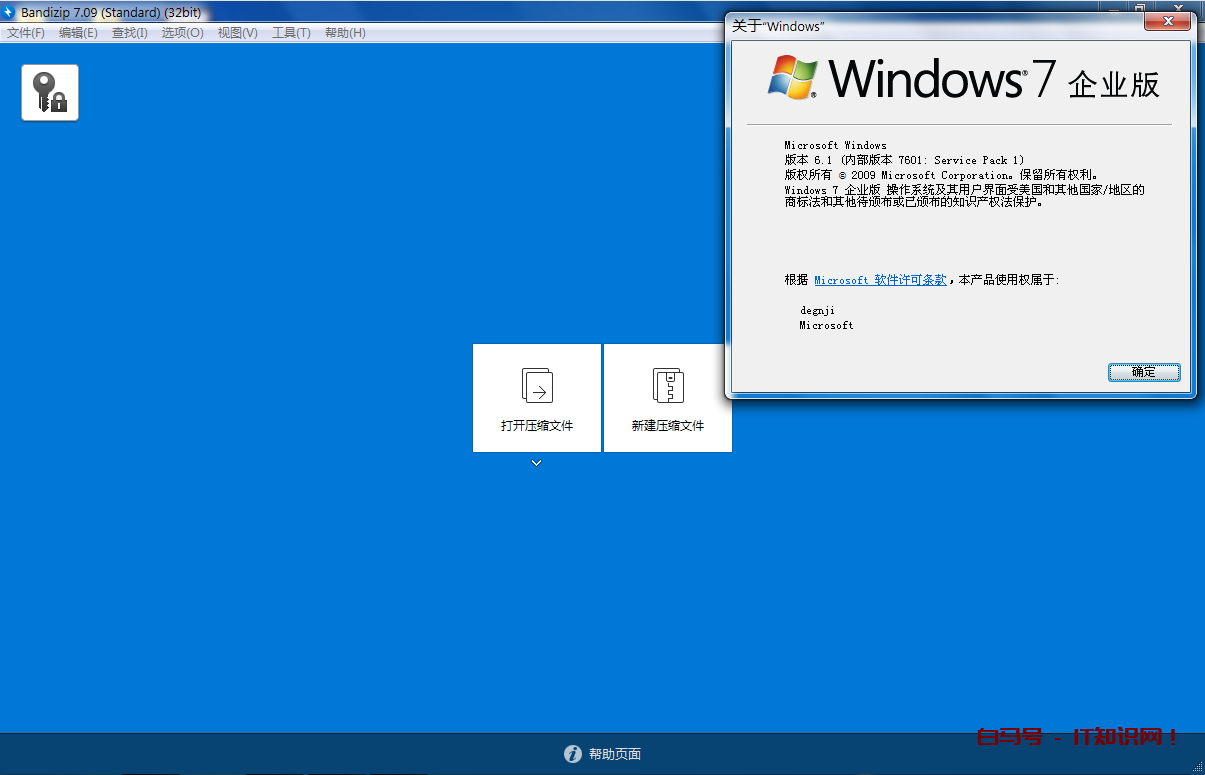Open the password manager key-lock icon
This screenshot has height=775, width=1205.
point(50,93)
